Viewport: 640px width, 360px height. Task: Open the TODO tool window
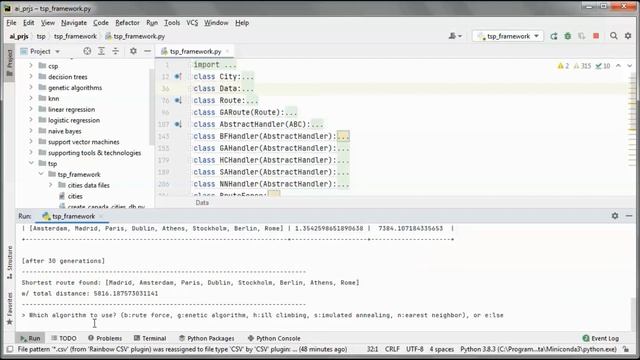coord(64,338)
